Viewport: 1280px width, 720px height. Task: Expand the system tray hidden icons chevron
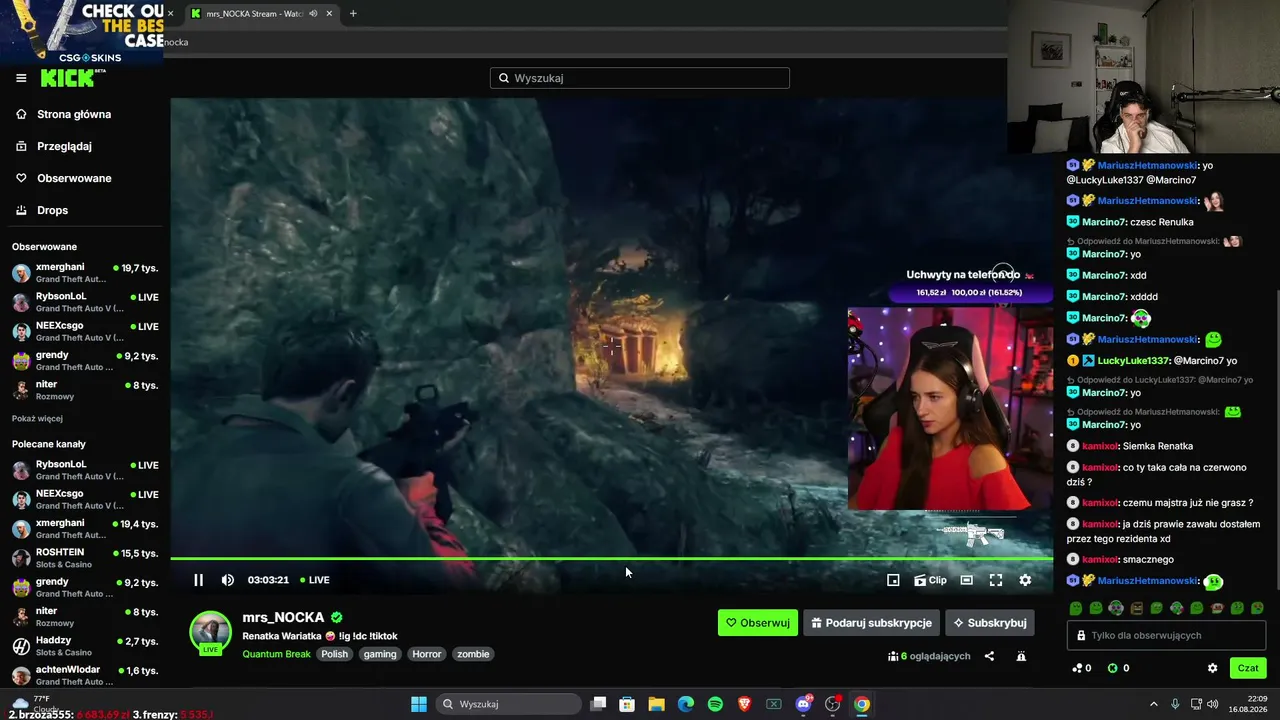[1153, 704]
